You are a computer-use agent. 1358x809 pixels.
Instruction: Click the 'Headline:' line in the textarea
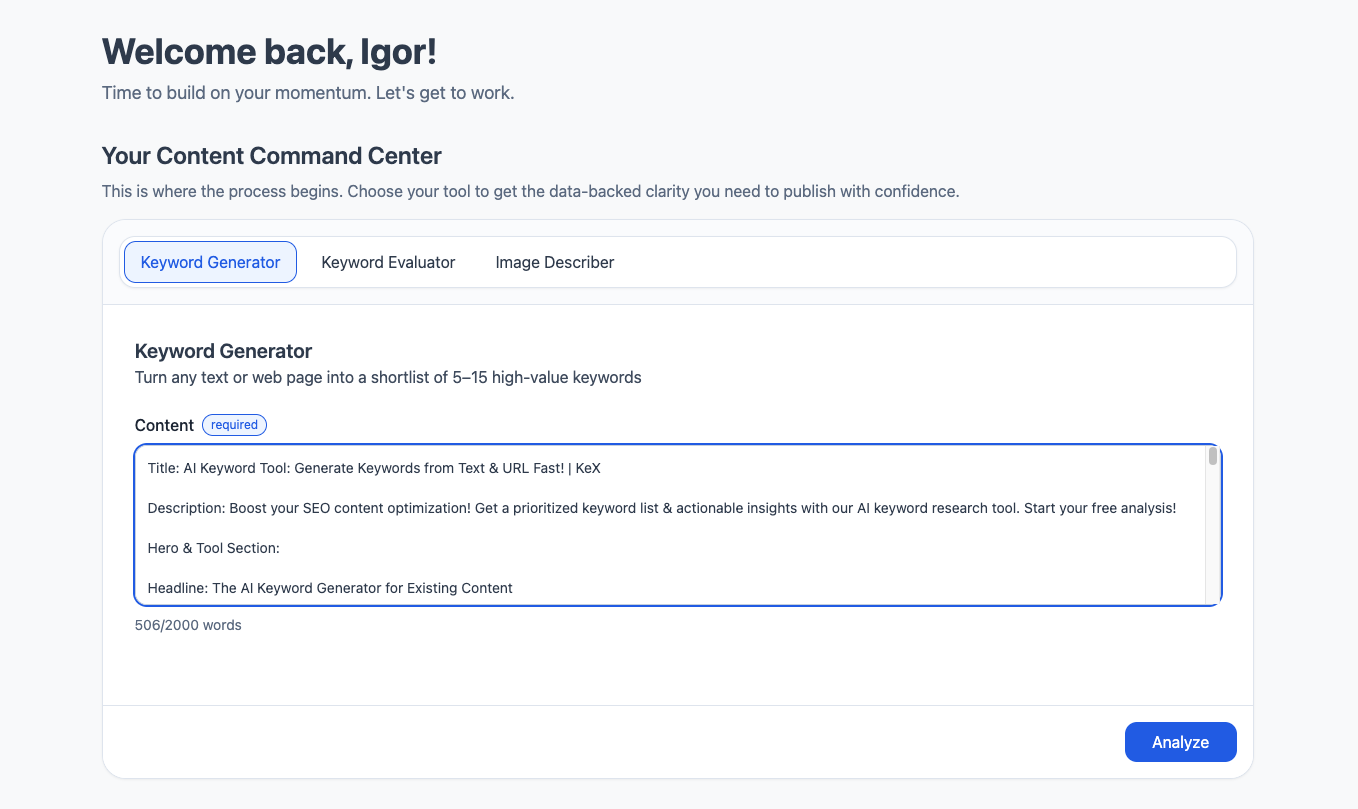click(330, 588)
